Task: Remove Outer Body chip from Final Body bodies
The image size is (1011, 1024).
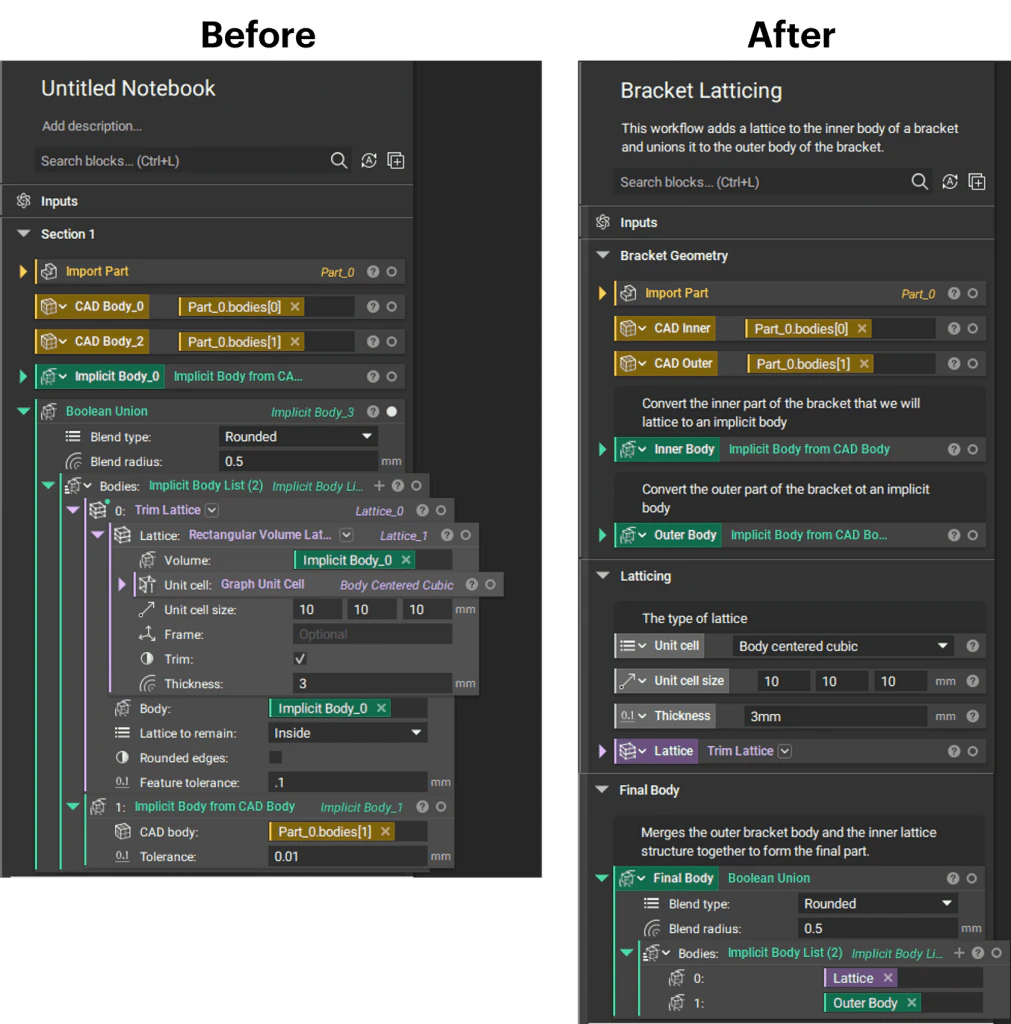Action: [912, 1002]
